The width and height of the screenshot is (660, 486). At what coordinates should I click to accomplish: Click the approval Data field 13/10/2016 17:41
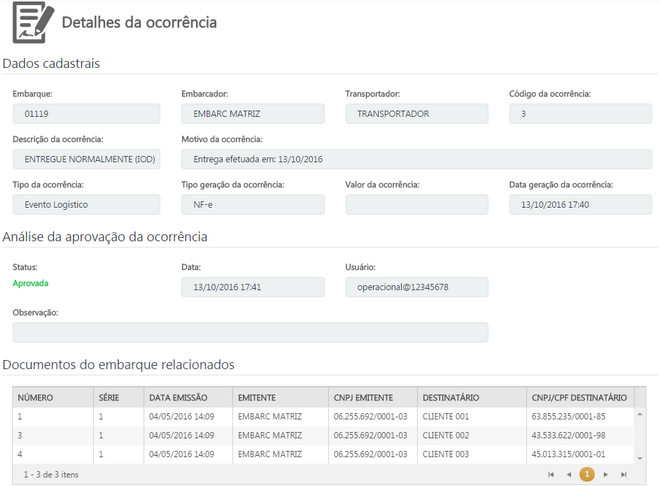[x=253, y=287]
